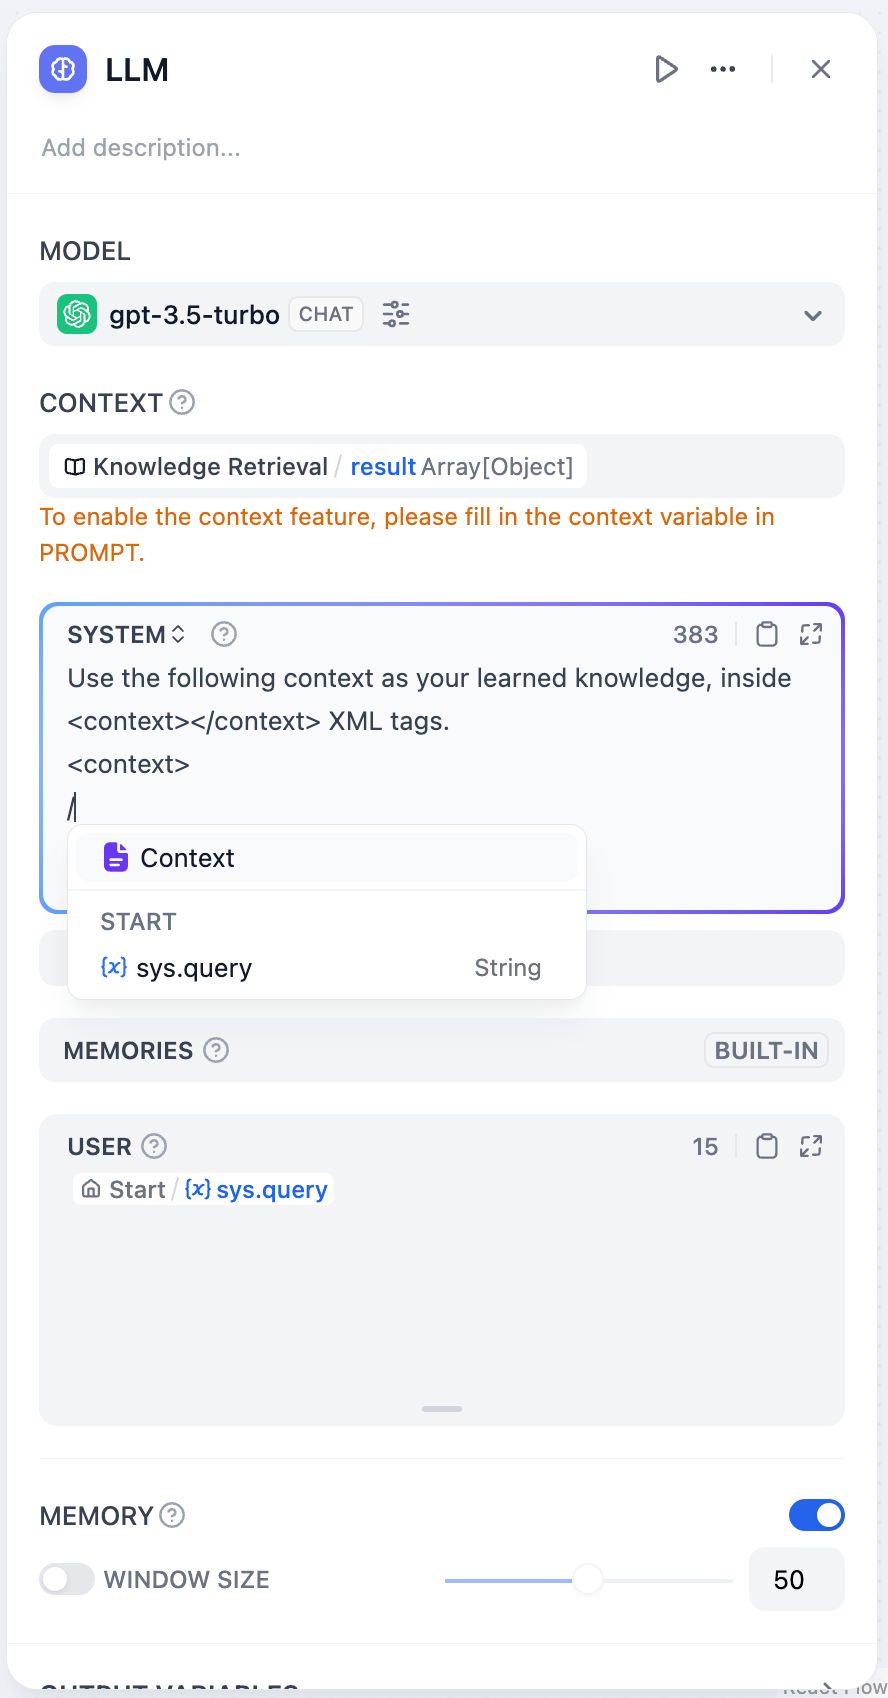Screen dimensions: 888x1698
Task: Open the gpt-3.5-turbo model dropdown
Action: point(812,315)
